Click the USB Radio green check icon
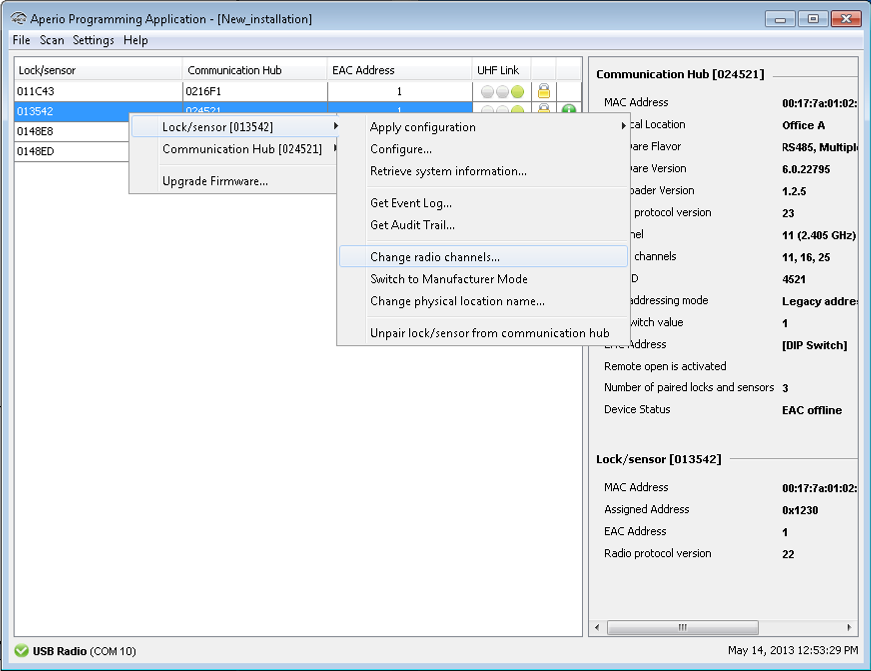Screen dimensions: 871x671 pyautogui.click(x=21, y=650)
